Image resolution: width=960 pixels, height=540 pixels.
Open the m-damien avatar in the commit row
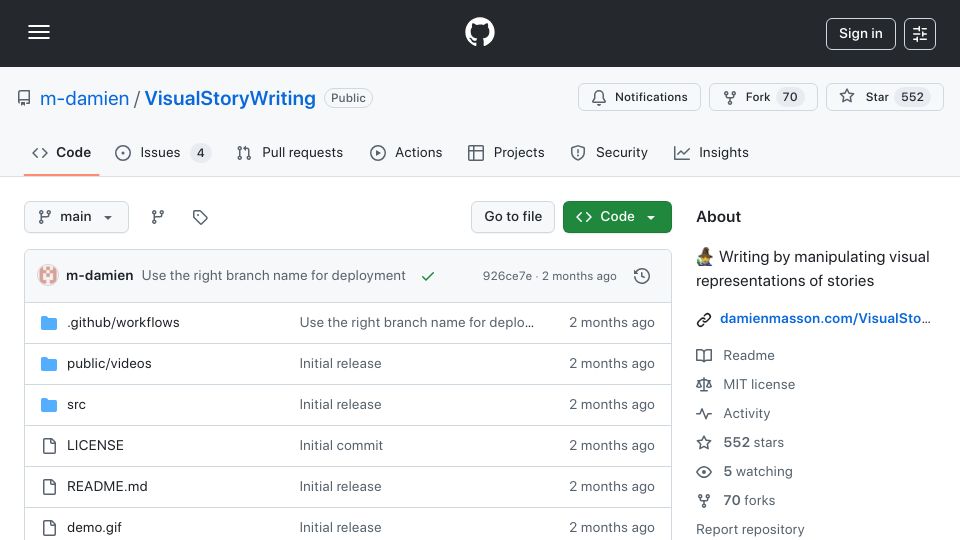click(48, 276)
